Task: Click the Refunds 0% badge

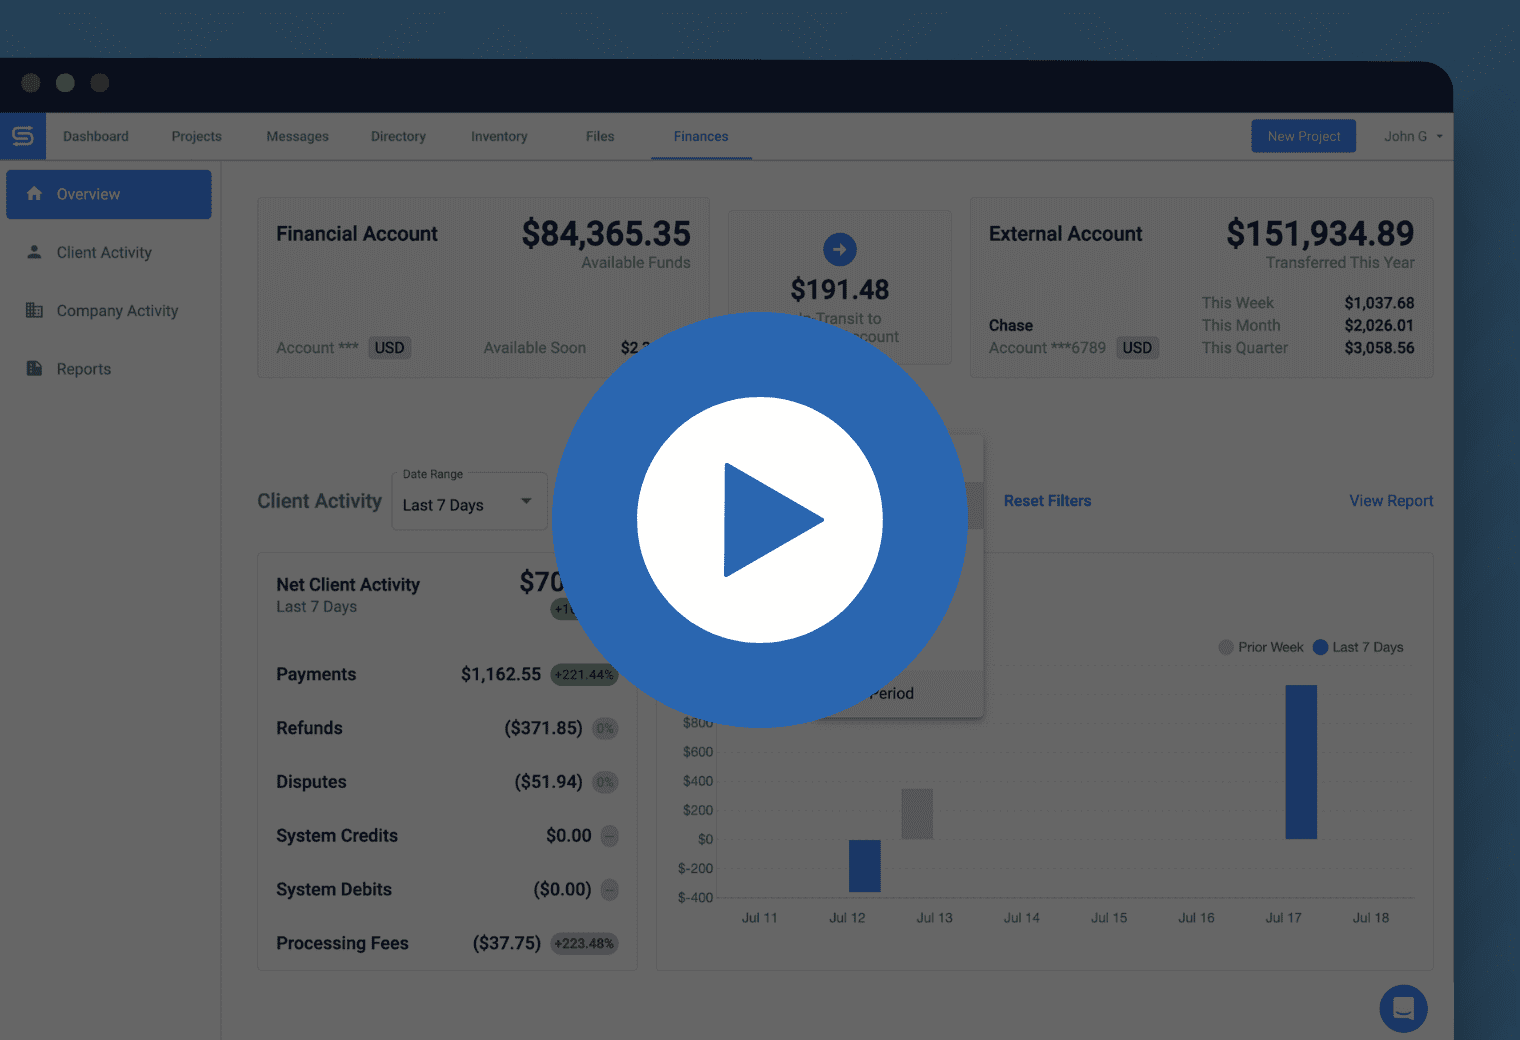Action: tap(605, 729)
